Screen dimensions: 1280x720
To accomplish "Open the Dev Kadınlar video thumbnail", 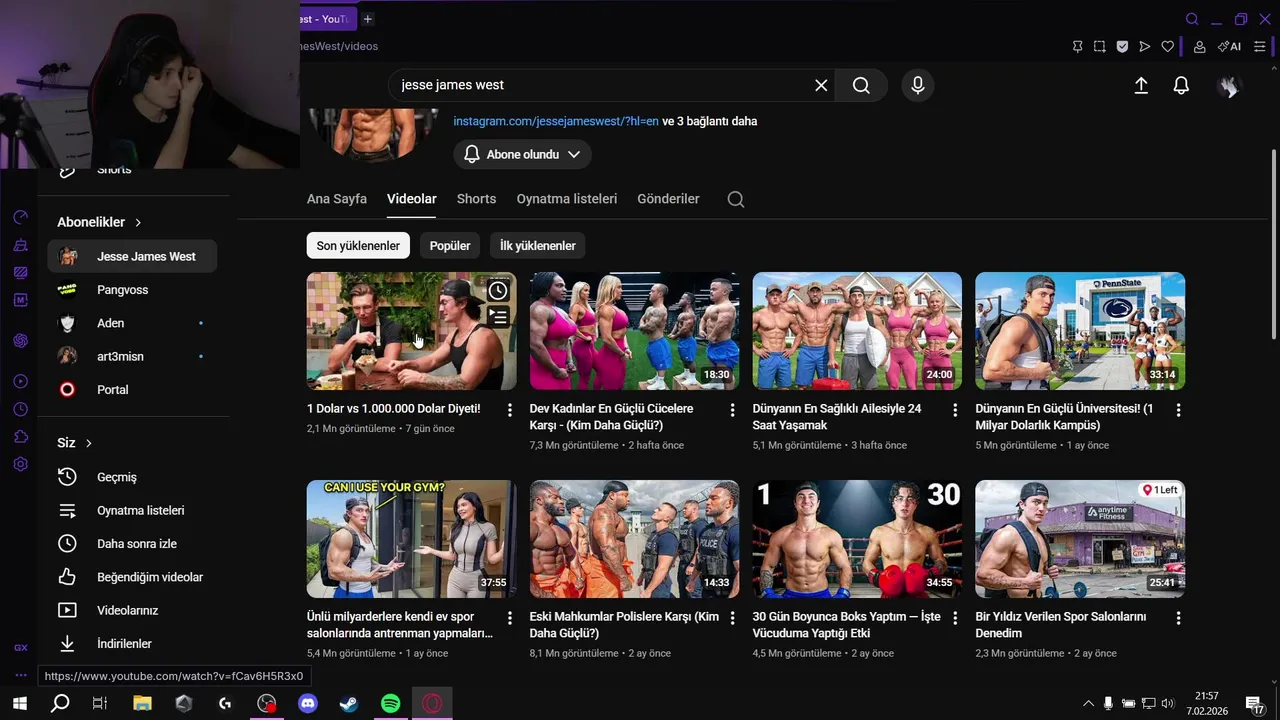I will click(x=635, y=331).
